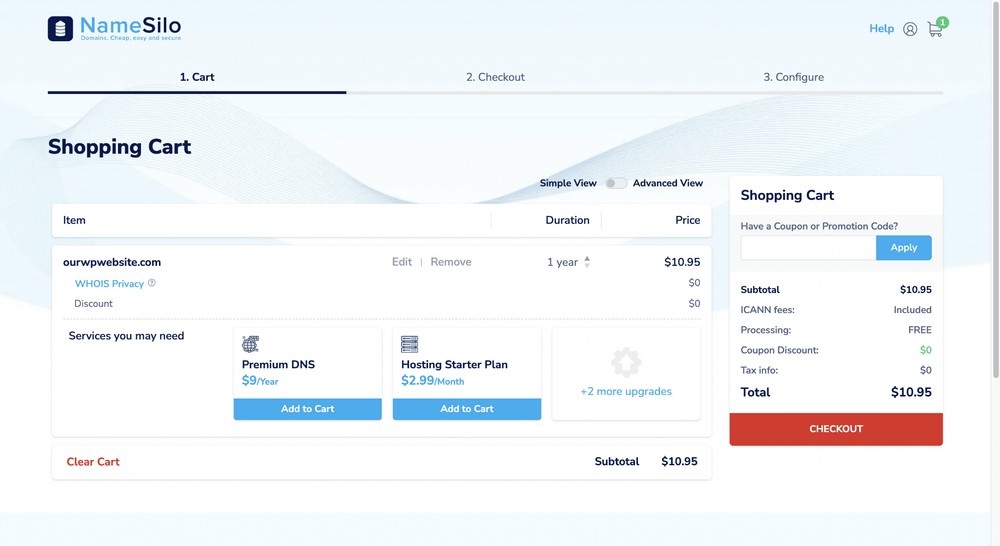
Task: Go to the 1. Cart step tab
Action: pyautogui.click(x=196, y=77)
